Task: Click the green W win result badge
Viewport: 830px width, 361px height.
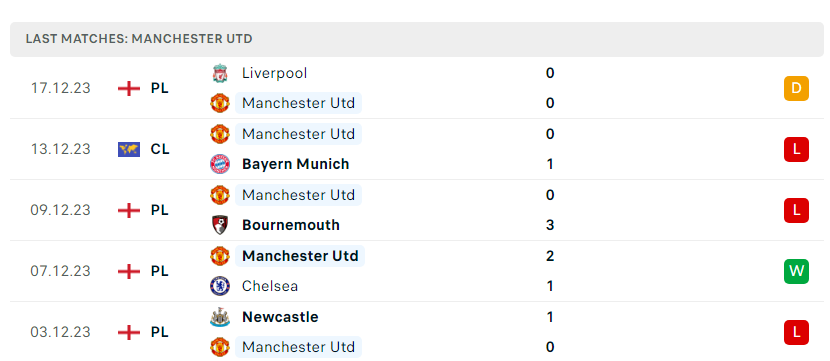Action: click(x=796, y=272)
